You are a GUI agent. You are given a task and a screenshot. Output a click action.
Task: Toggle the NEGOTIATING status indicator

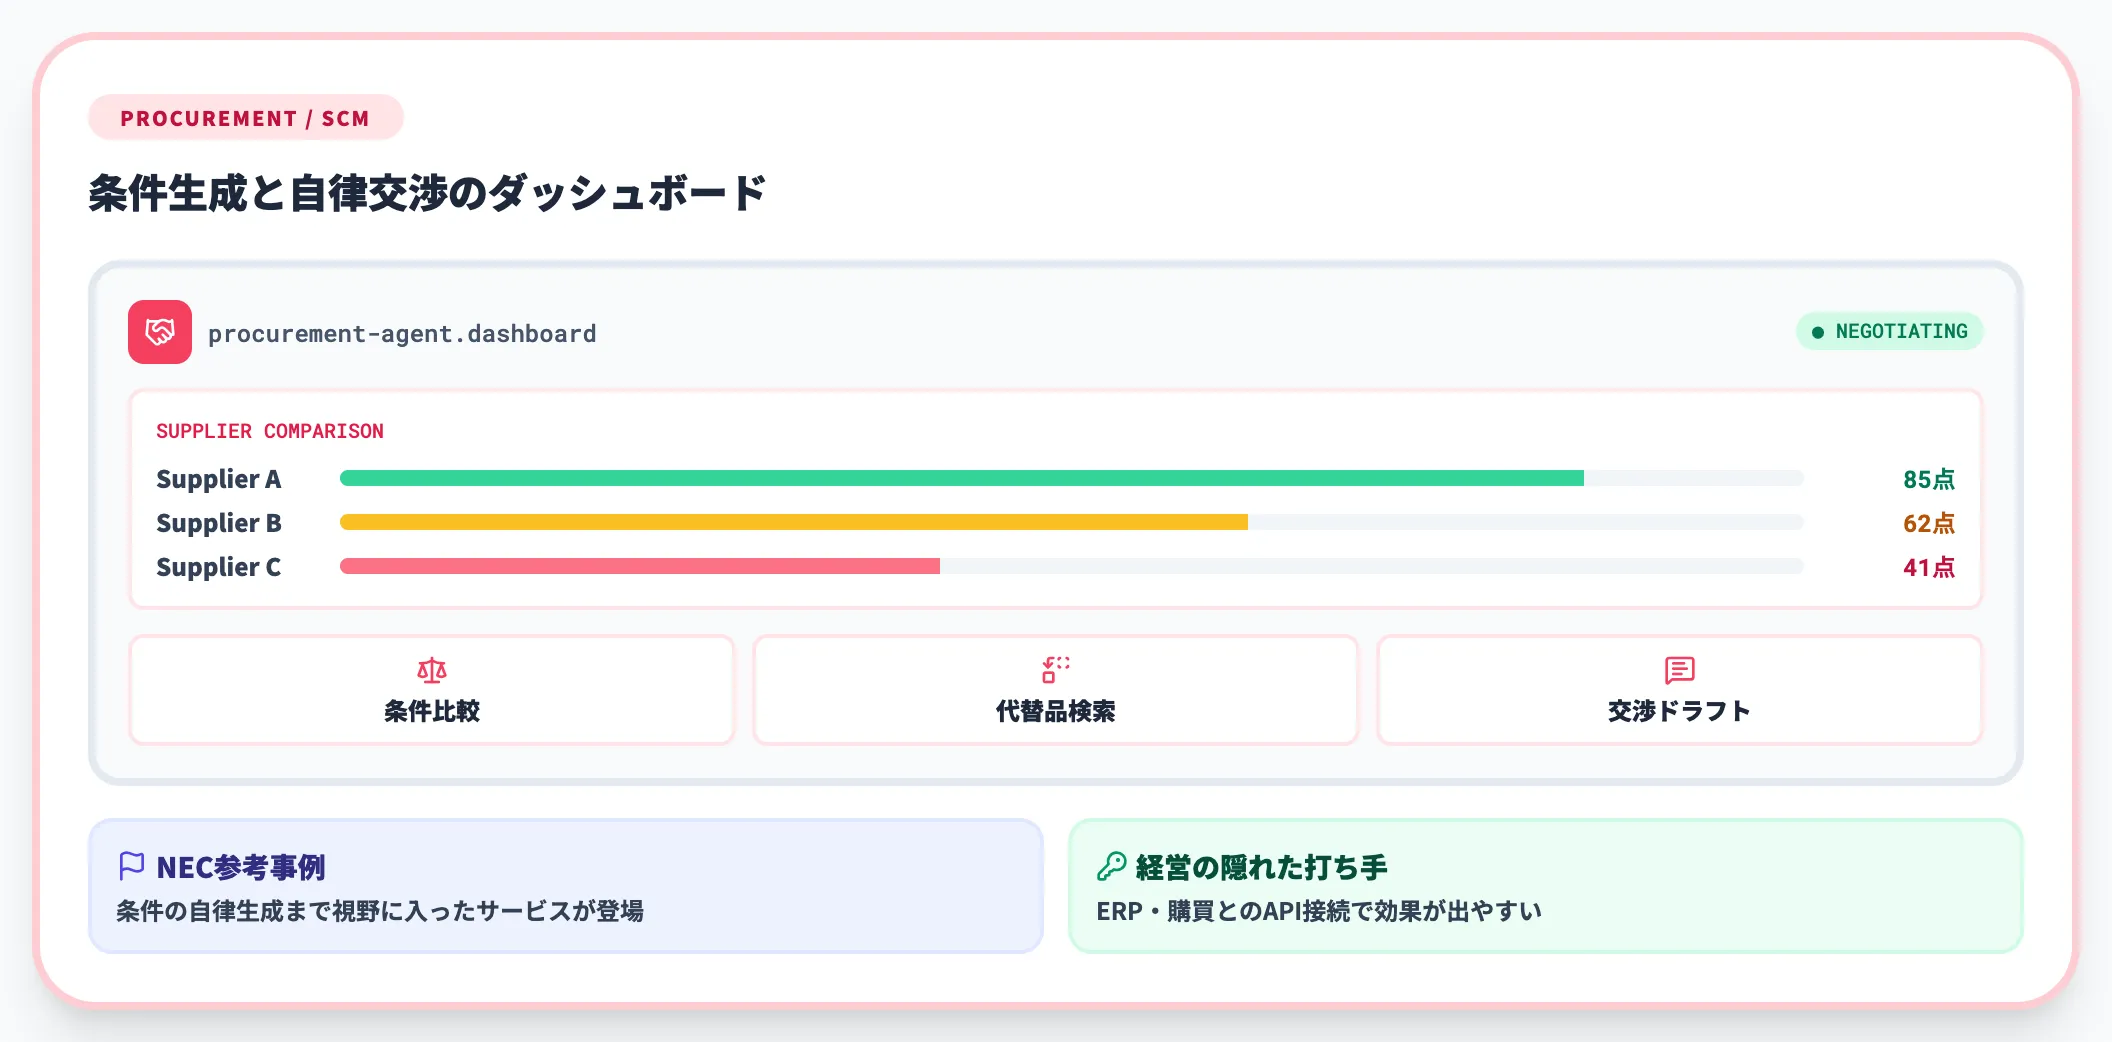click(1888, 331)
